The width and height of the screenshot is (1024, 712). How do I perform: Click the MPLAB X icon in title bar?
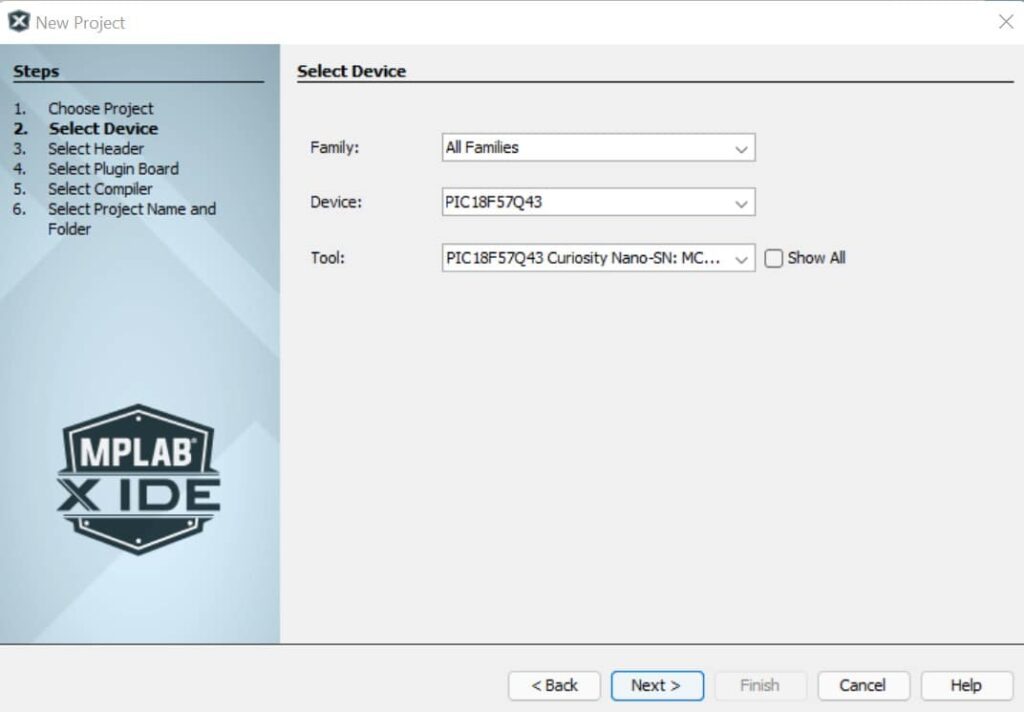coord(19,21)
